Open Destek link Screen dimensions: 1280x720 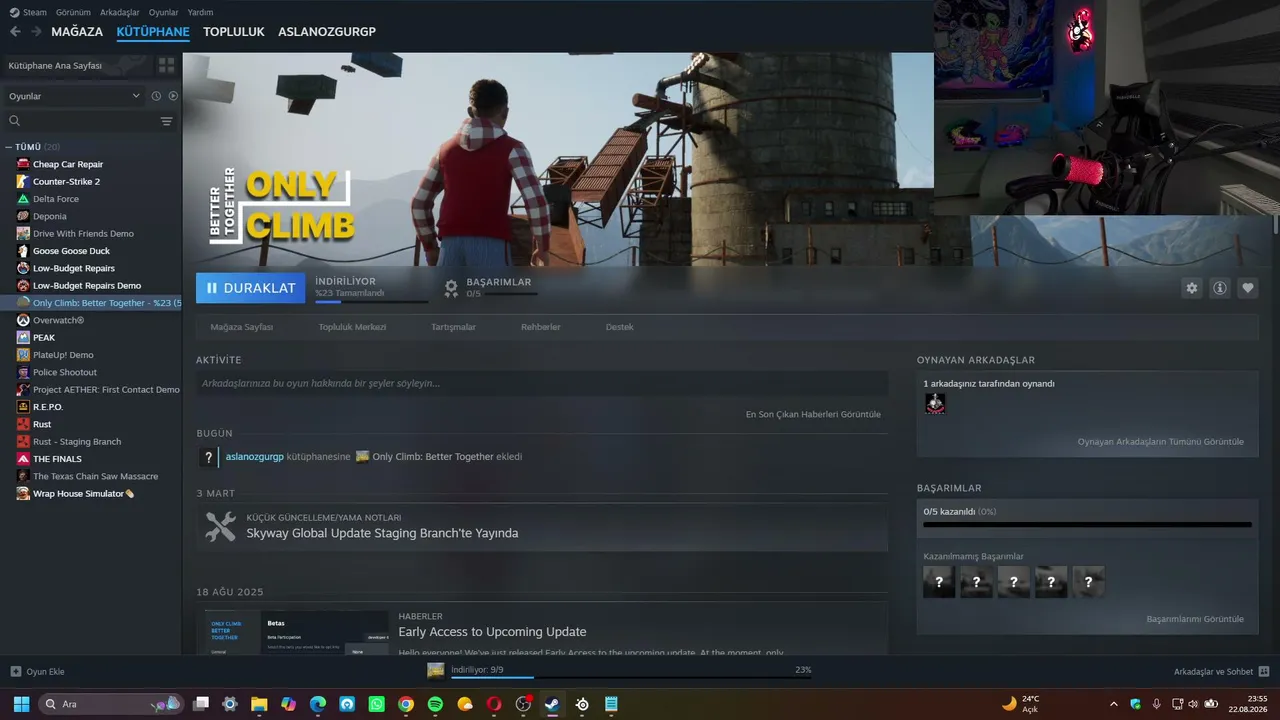[x=620, y=327]
